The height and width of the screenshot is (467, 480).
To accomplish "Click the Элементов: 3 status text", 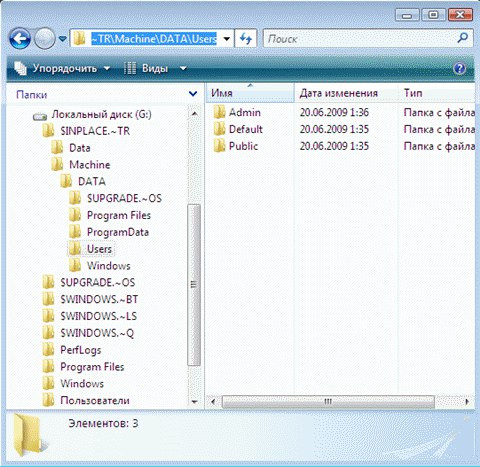I will 103,423.
